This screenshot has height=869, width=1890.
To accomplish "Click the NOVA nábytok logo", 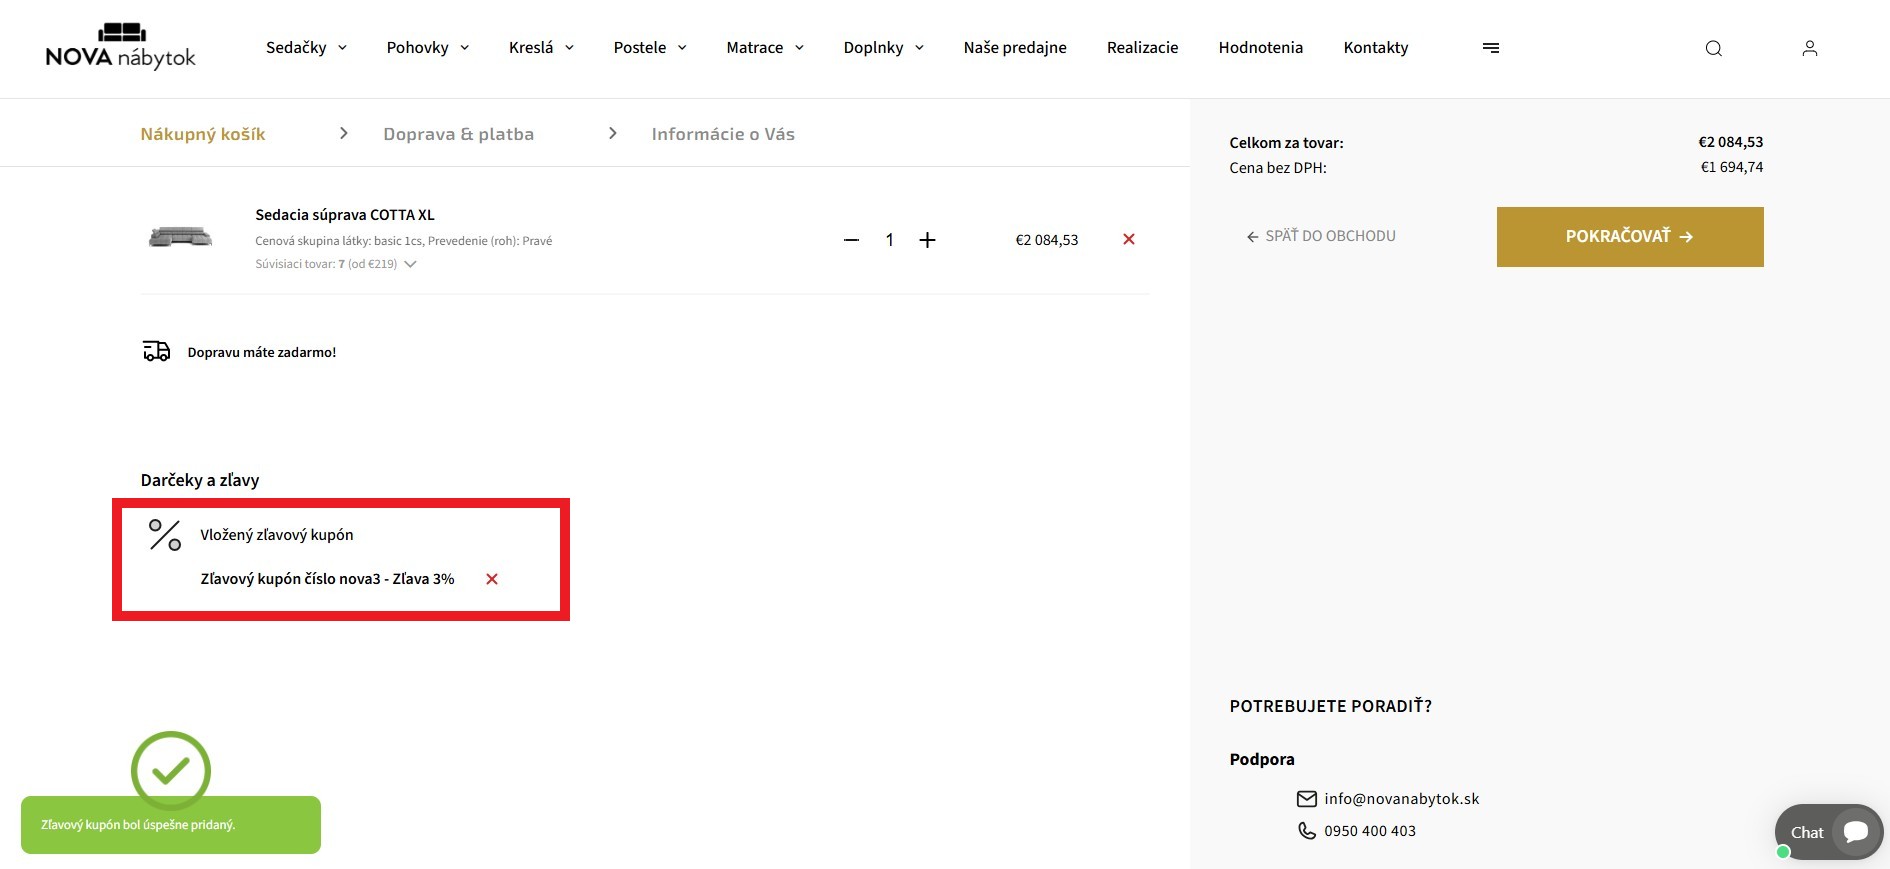I will 121,46.
